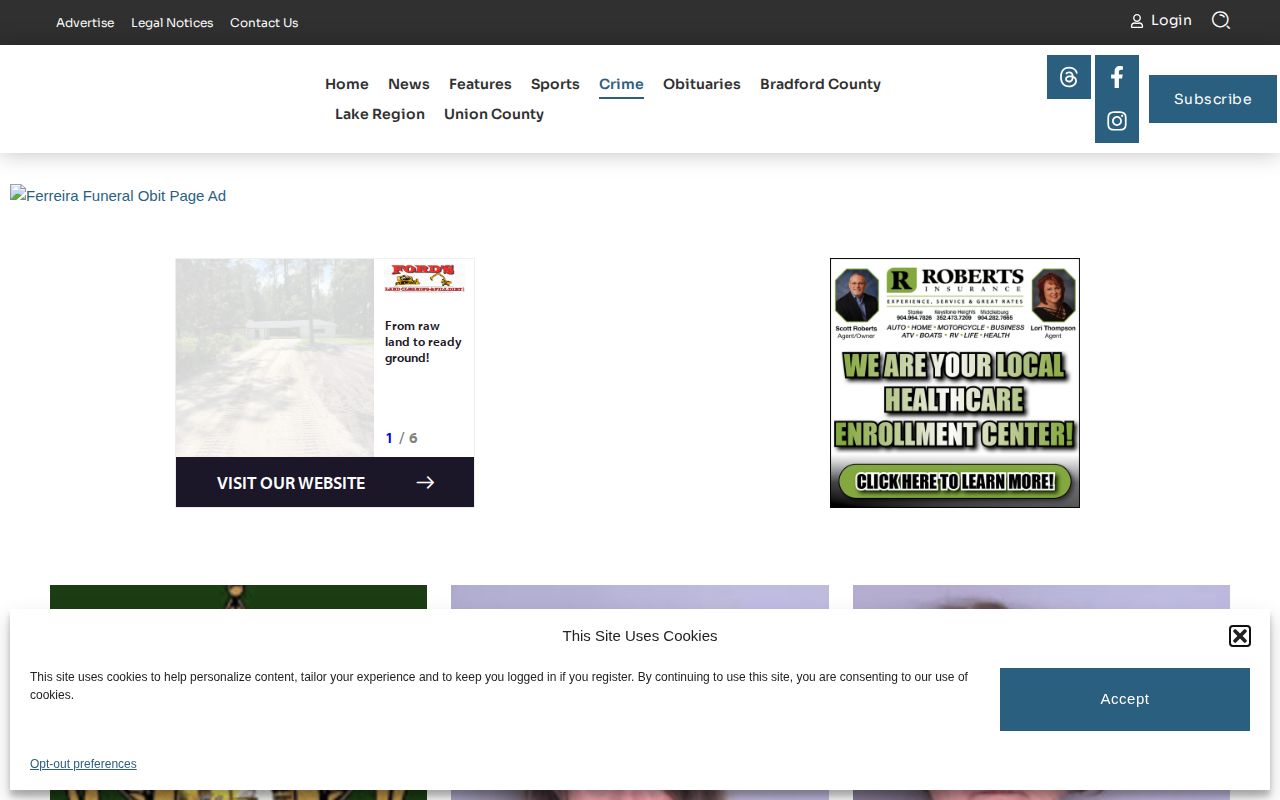
Task: Open the Opt-out preferences link
Action: tap(83, 764)
